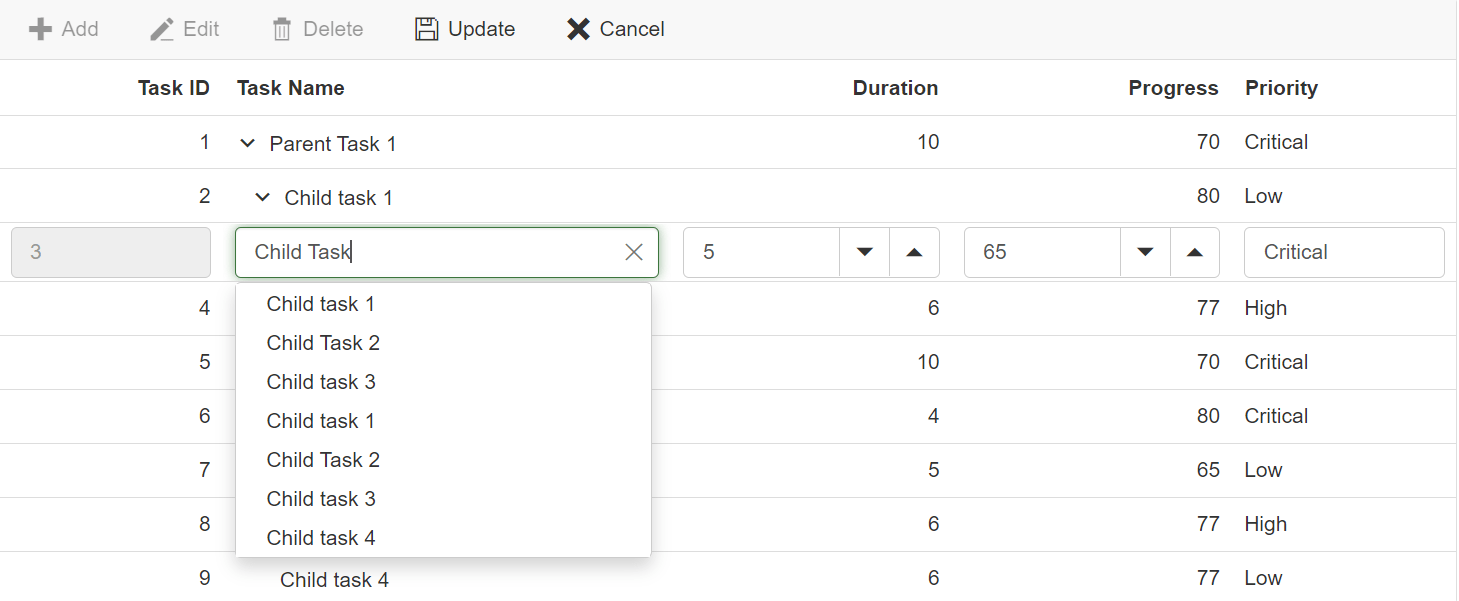
Task: Increment Duration with the up arrow
Action: click(915, 252)
